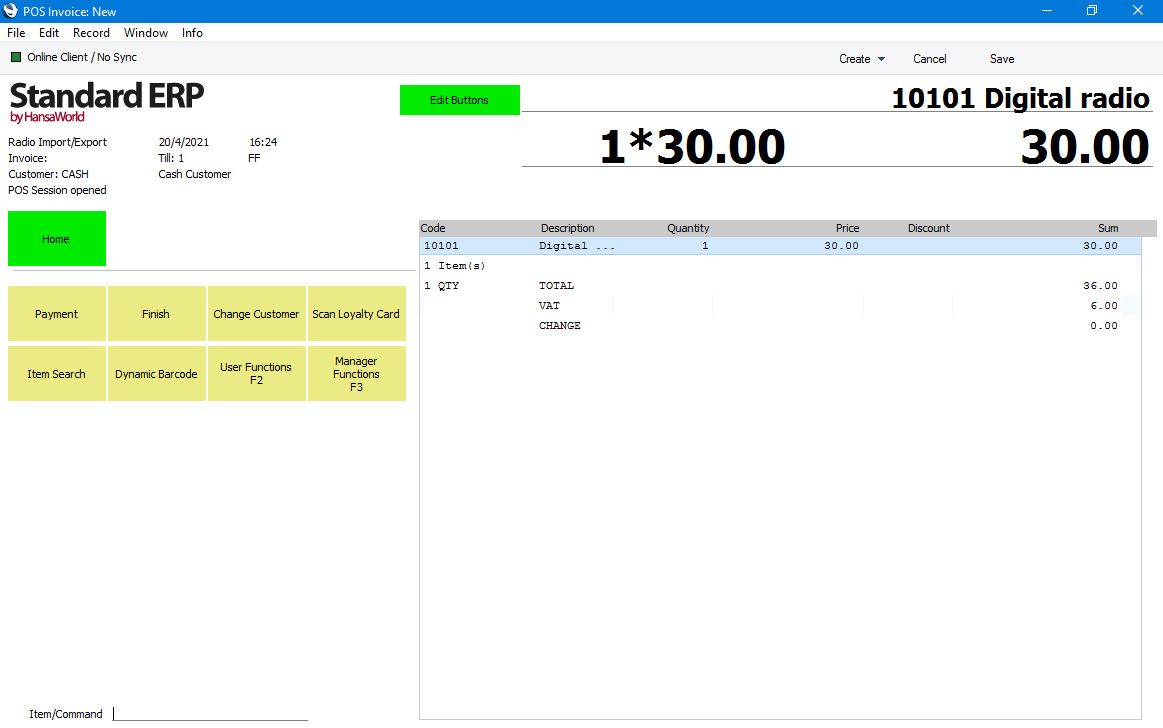Image resolution: width=1163 pixels, height=728 pixels.
Task: Open the File menu
Action: pyautogui.click(x=16, y=33)
